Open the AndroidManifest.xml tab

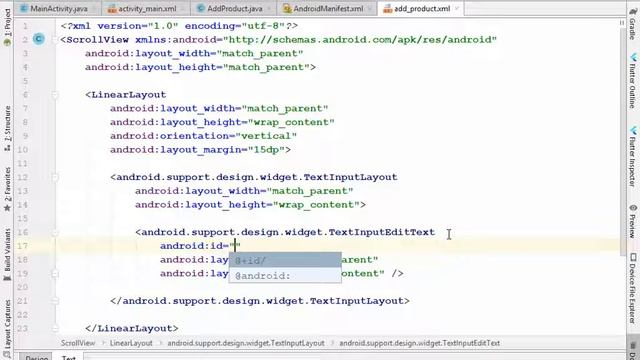[328, 8]
